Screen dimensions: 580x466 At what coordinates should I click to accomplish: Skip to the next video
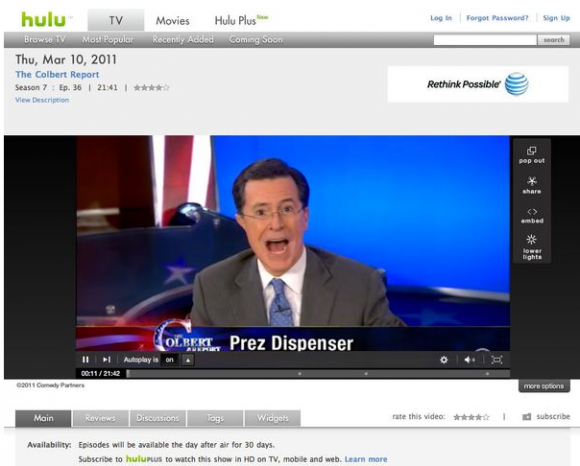tap(107, 359)
